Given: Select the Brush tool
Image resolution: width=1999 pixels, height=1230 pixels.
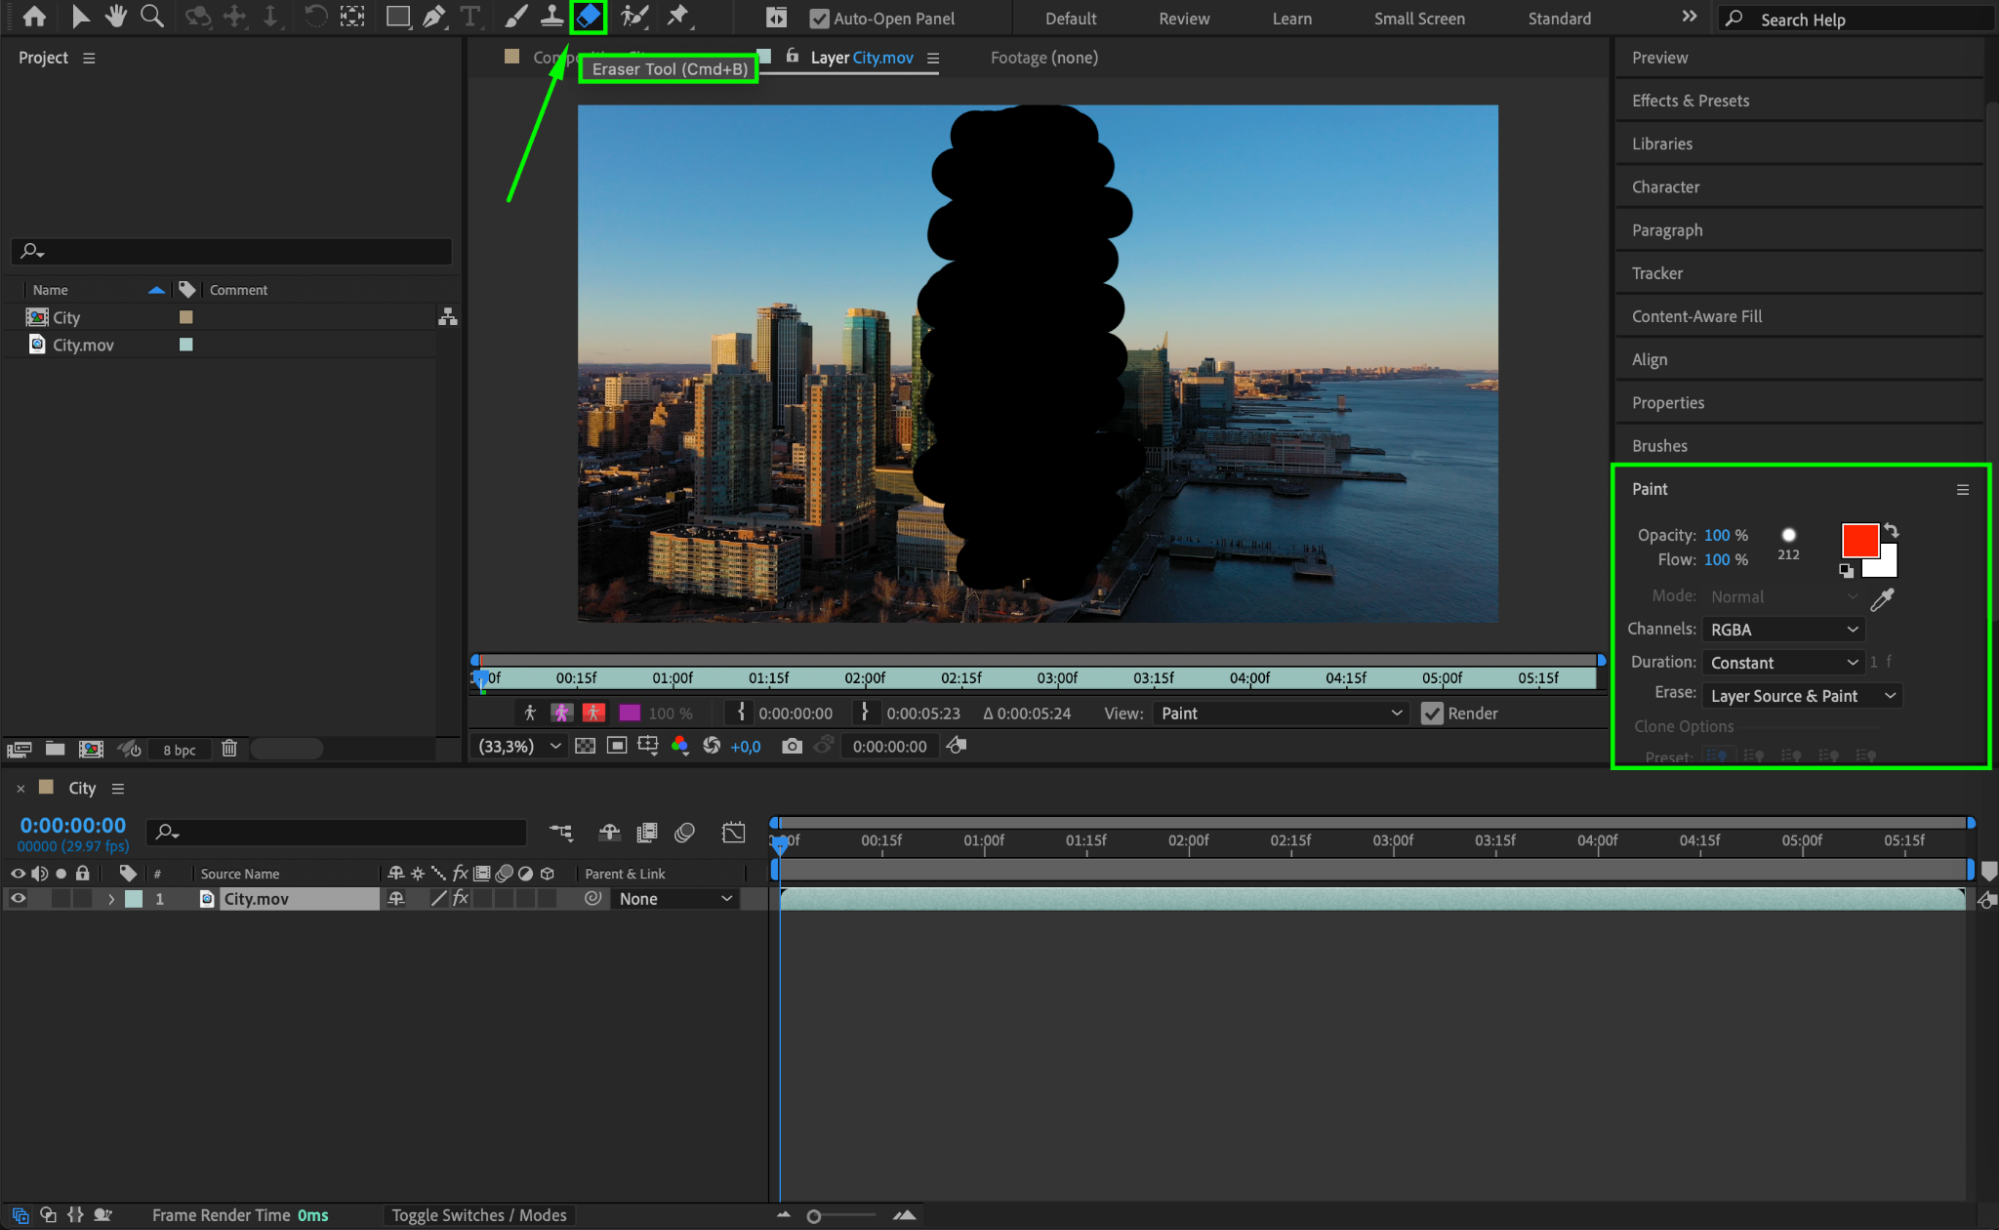Looking at the screenshot, I should [516, 16].
